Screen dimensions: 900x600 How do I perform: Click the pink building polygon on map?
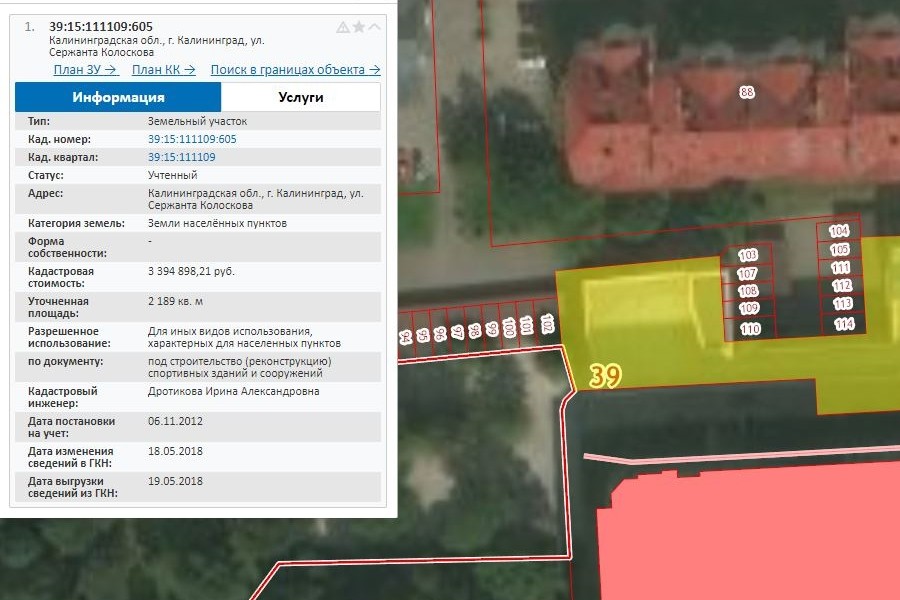point(750,540)
